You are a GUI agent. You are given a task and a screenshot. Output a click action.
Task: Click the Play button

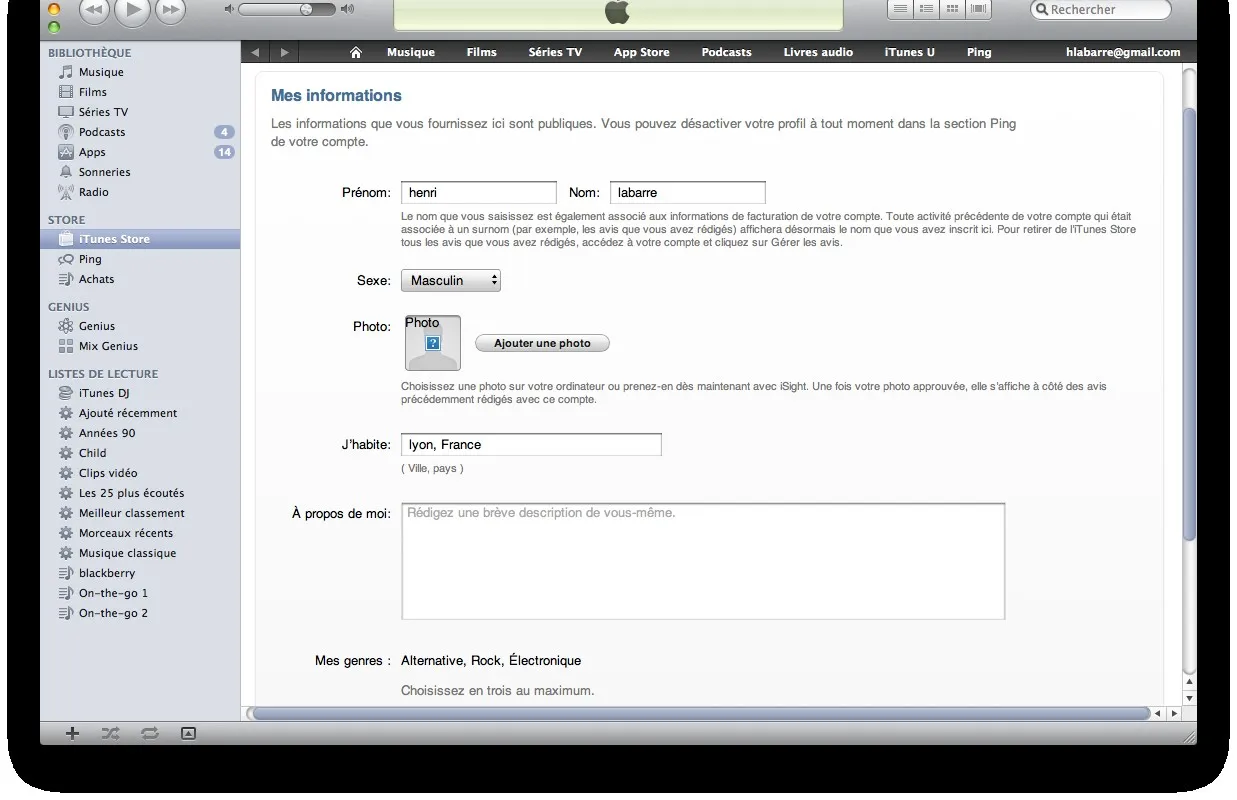133,10
